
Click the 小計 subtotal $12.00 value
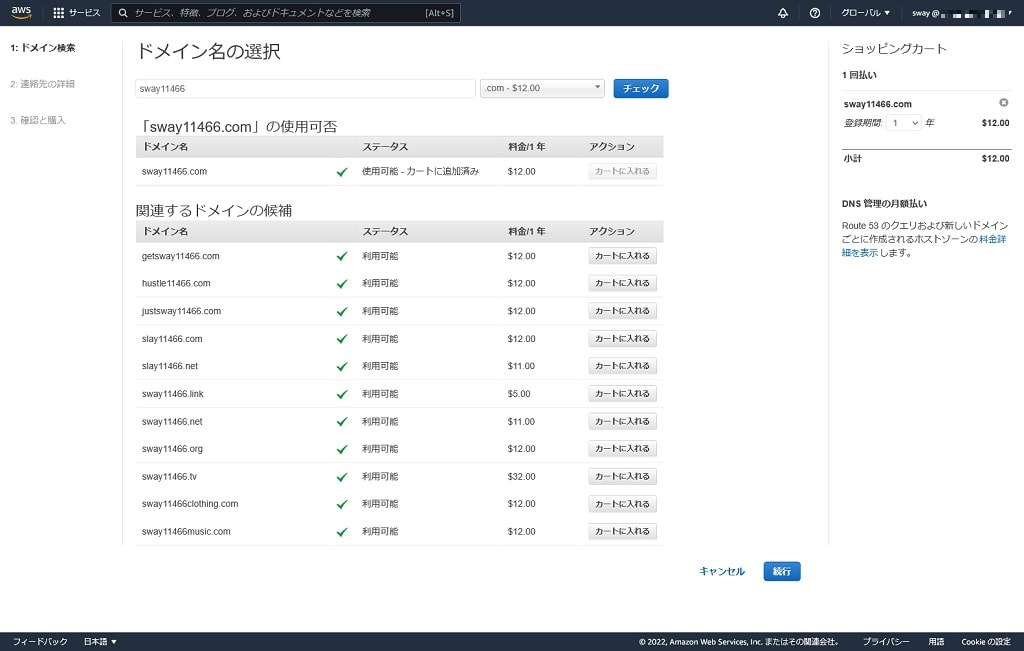pyautogui.click(x=995, y=158)
